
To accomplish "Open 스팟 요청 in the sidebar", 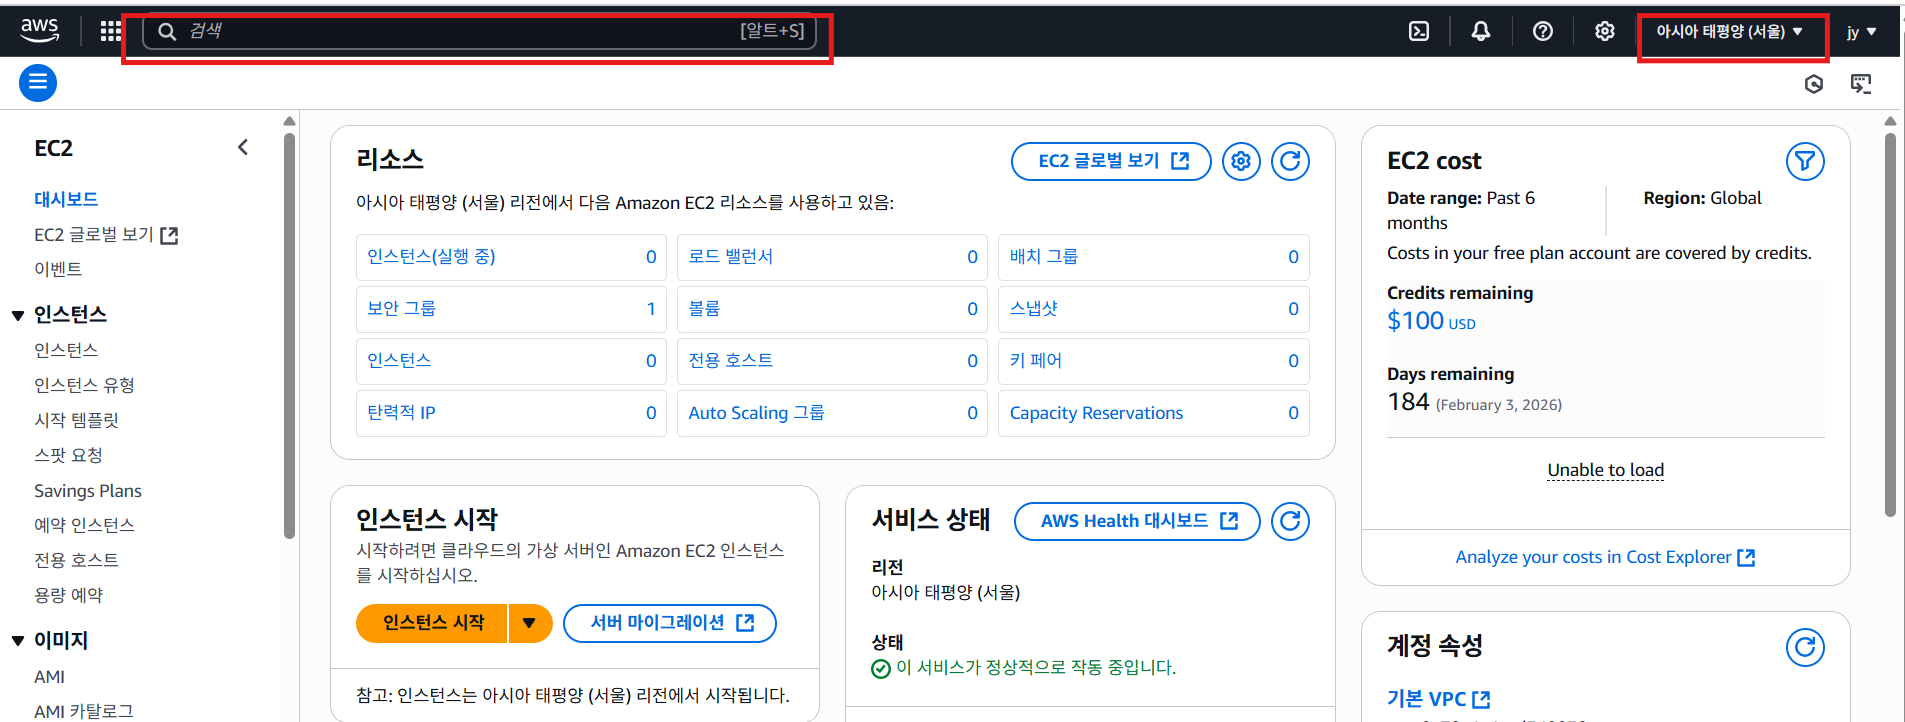I will (x=68, y=455).
